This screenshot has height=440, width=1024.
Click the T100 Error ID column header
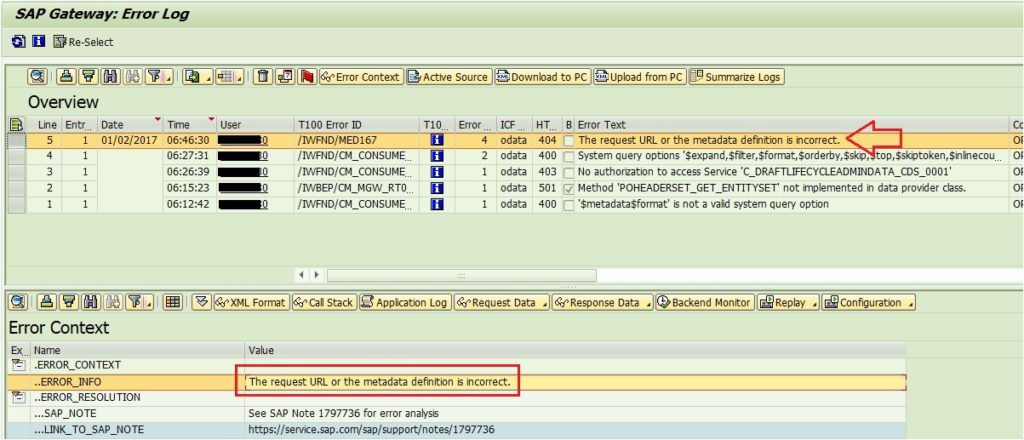coord(357,125)
